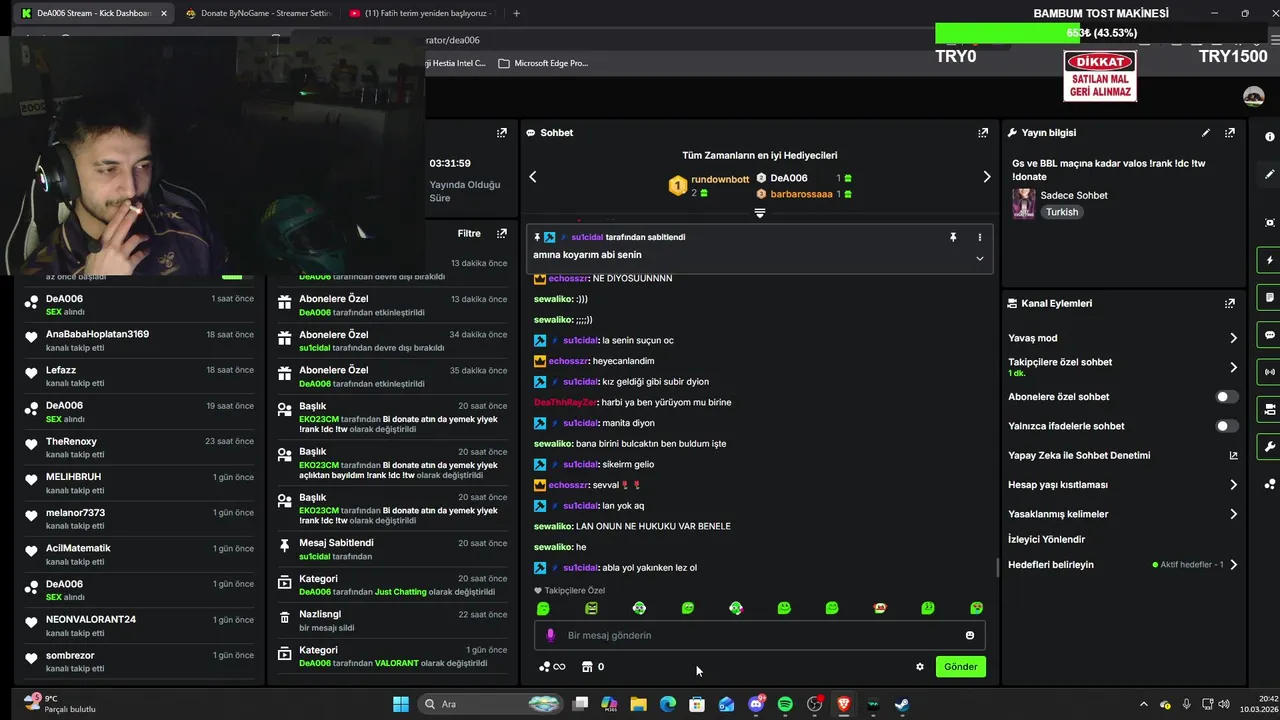Screen dimensions: 1280x720
Task: Expand Hesap yaşı kısıtlaması settings
Action: [x=1233, y=485]
